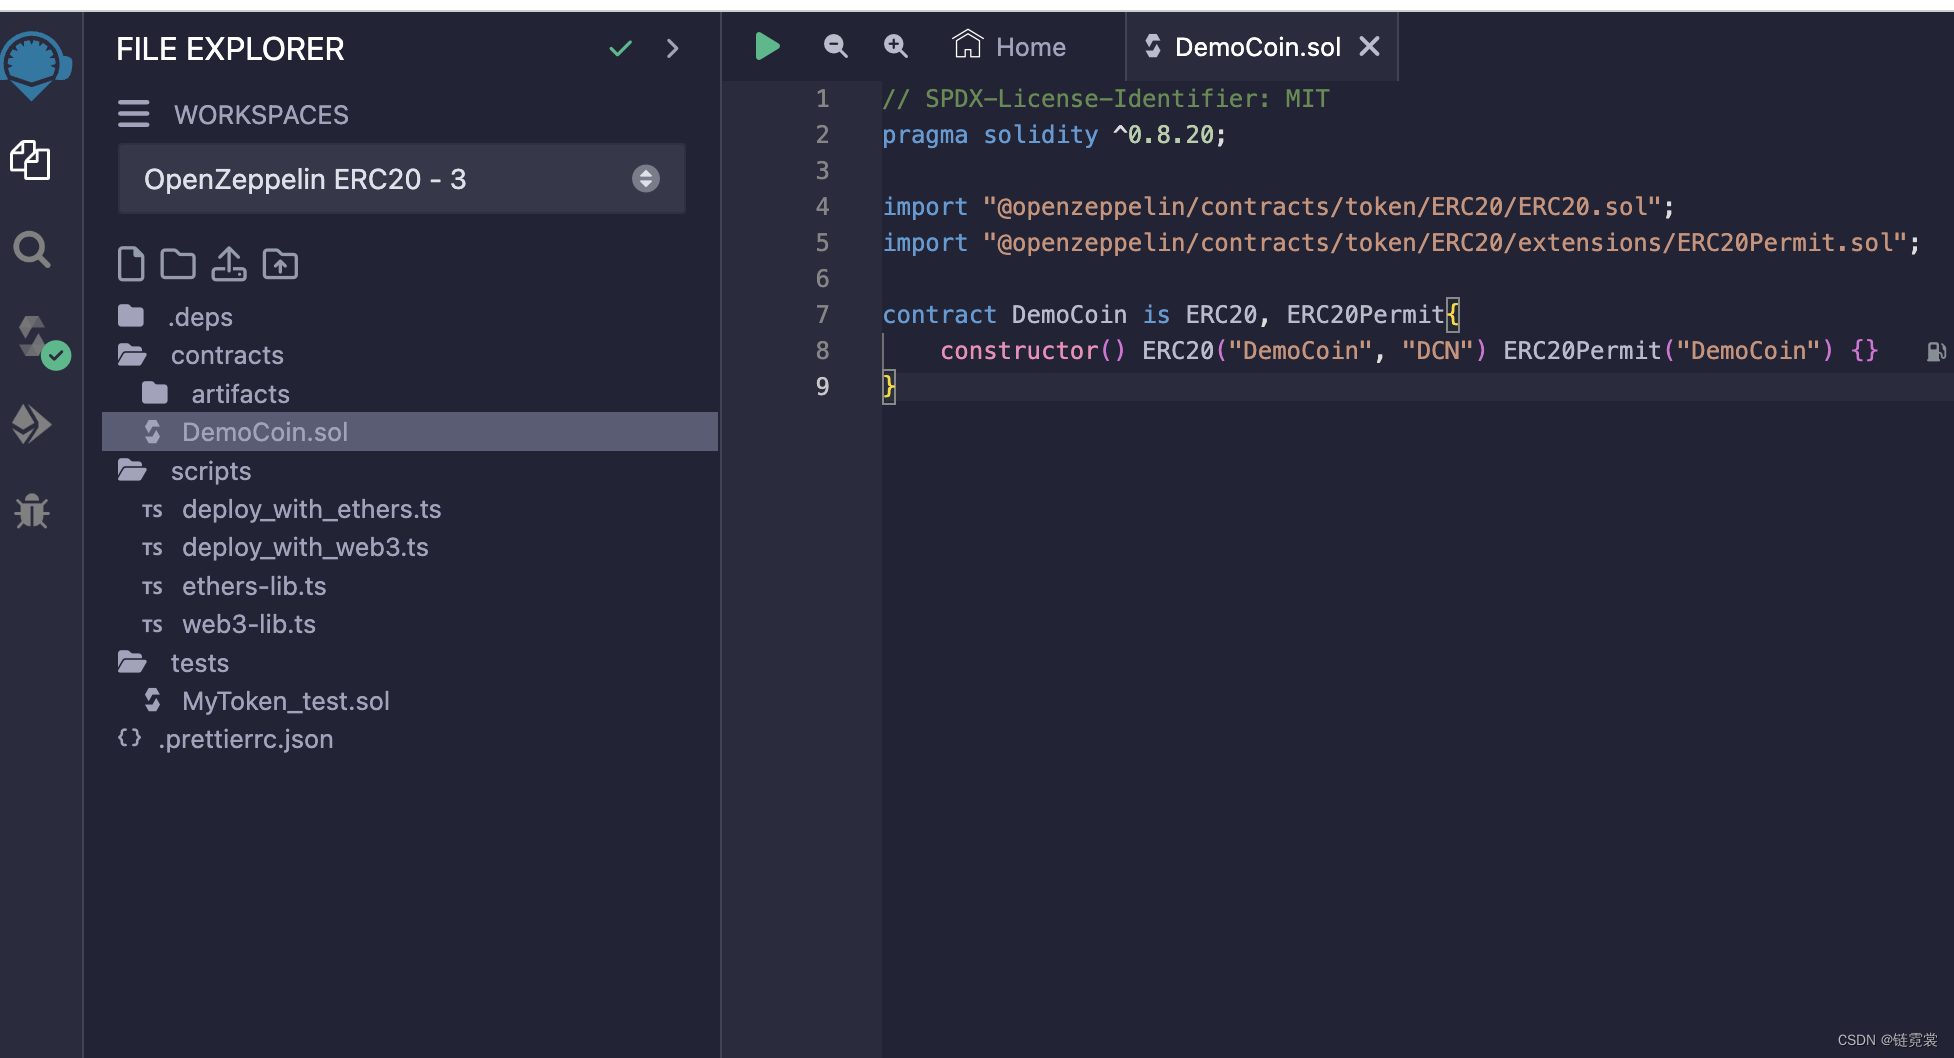The image size is (1954, 1058).
Task: Create a new folder with the folder icon
Action: [178, 264]
